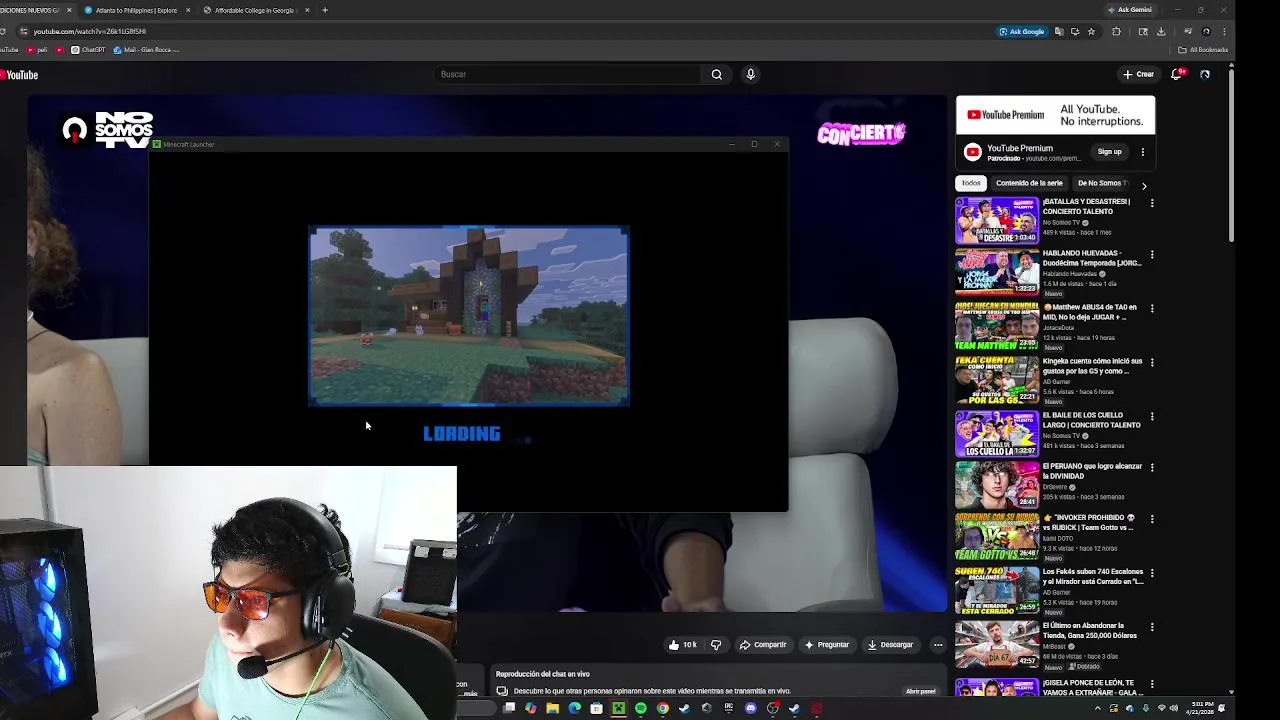Go to YouTube home via the logo
Viewport: 1280px width, 720px height.
coord(20,75)
